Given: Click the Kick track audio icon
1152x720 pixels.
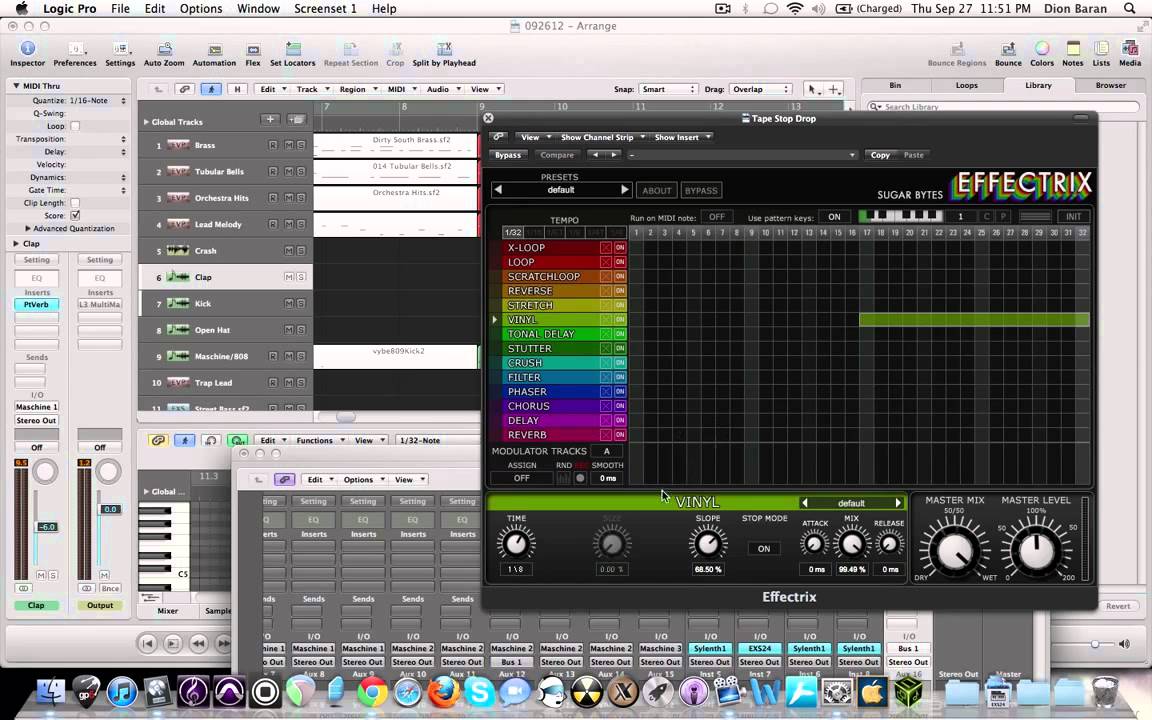Looking at the screenshot, I should point(179,303).
